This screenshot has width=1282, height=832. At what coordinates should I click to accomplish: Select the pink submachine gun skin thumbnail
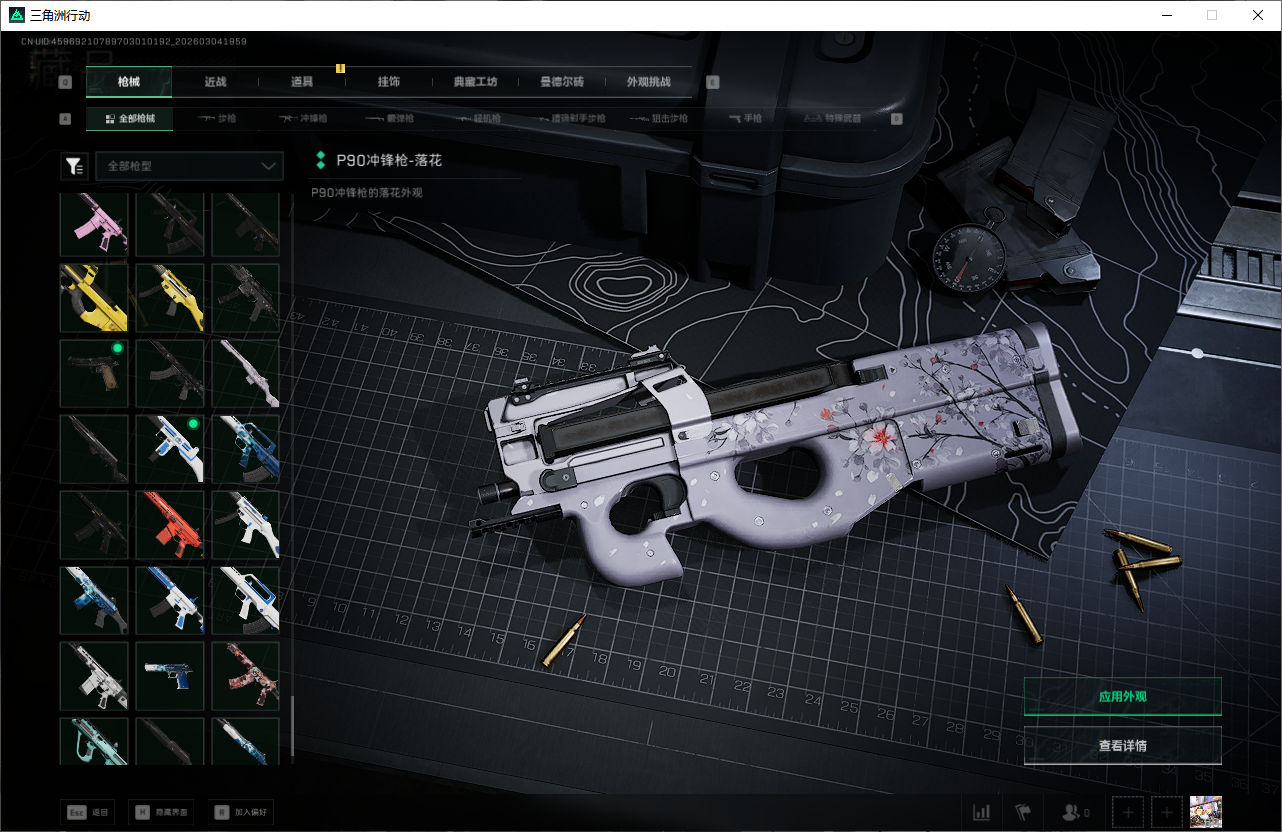(94, 224)
